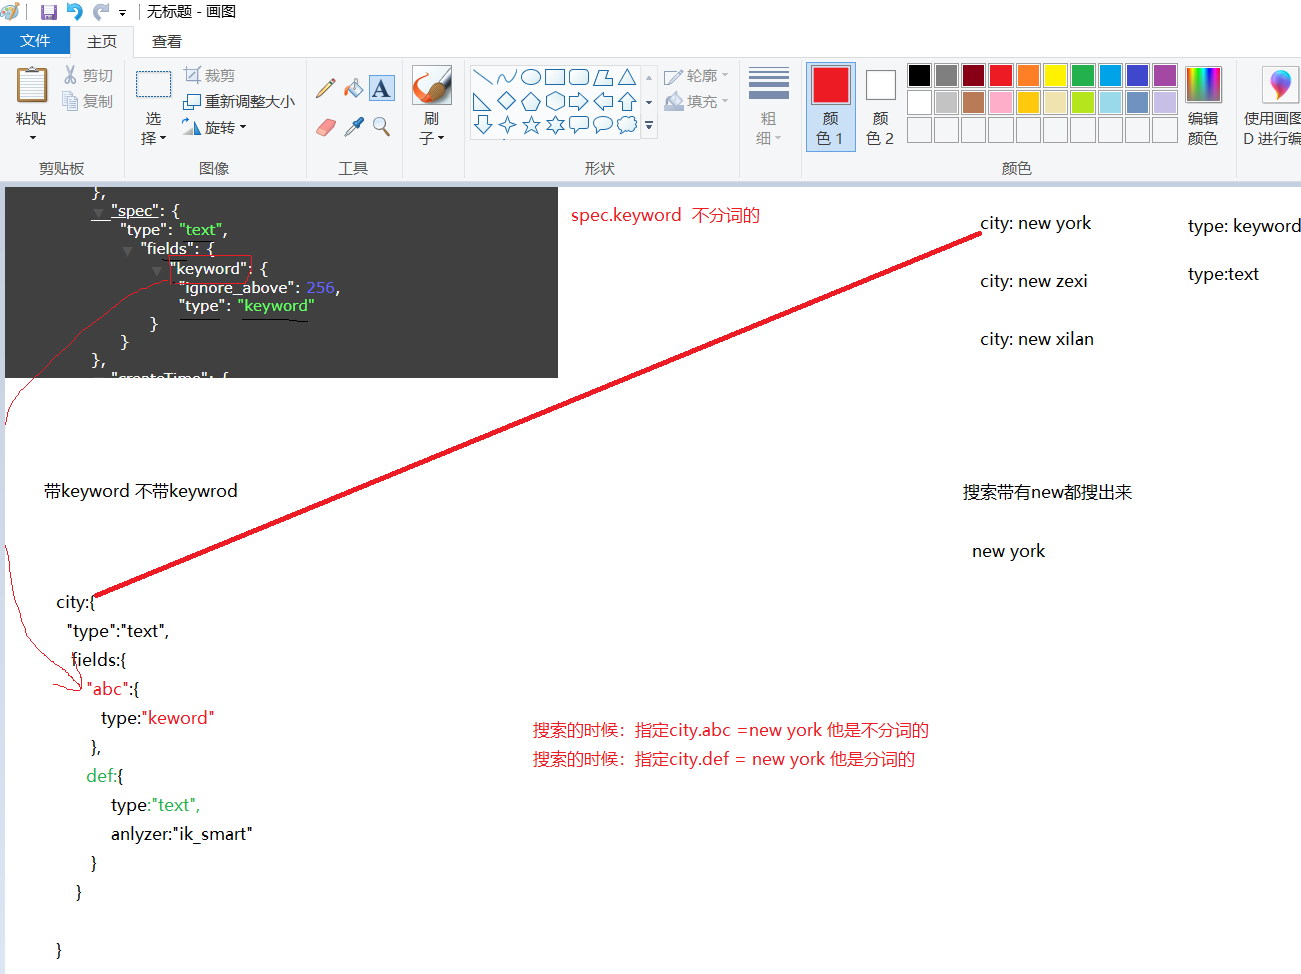The height and width of the screenshot is (974, 1301).
Task: Open the 填充 (Fill) dropdown
Action: pyautogui.click(x=697, y=101)
